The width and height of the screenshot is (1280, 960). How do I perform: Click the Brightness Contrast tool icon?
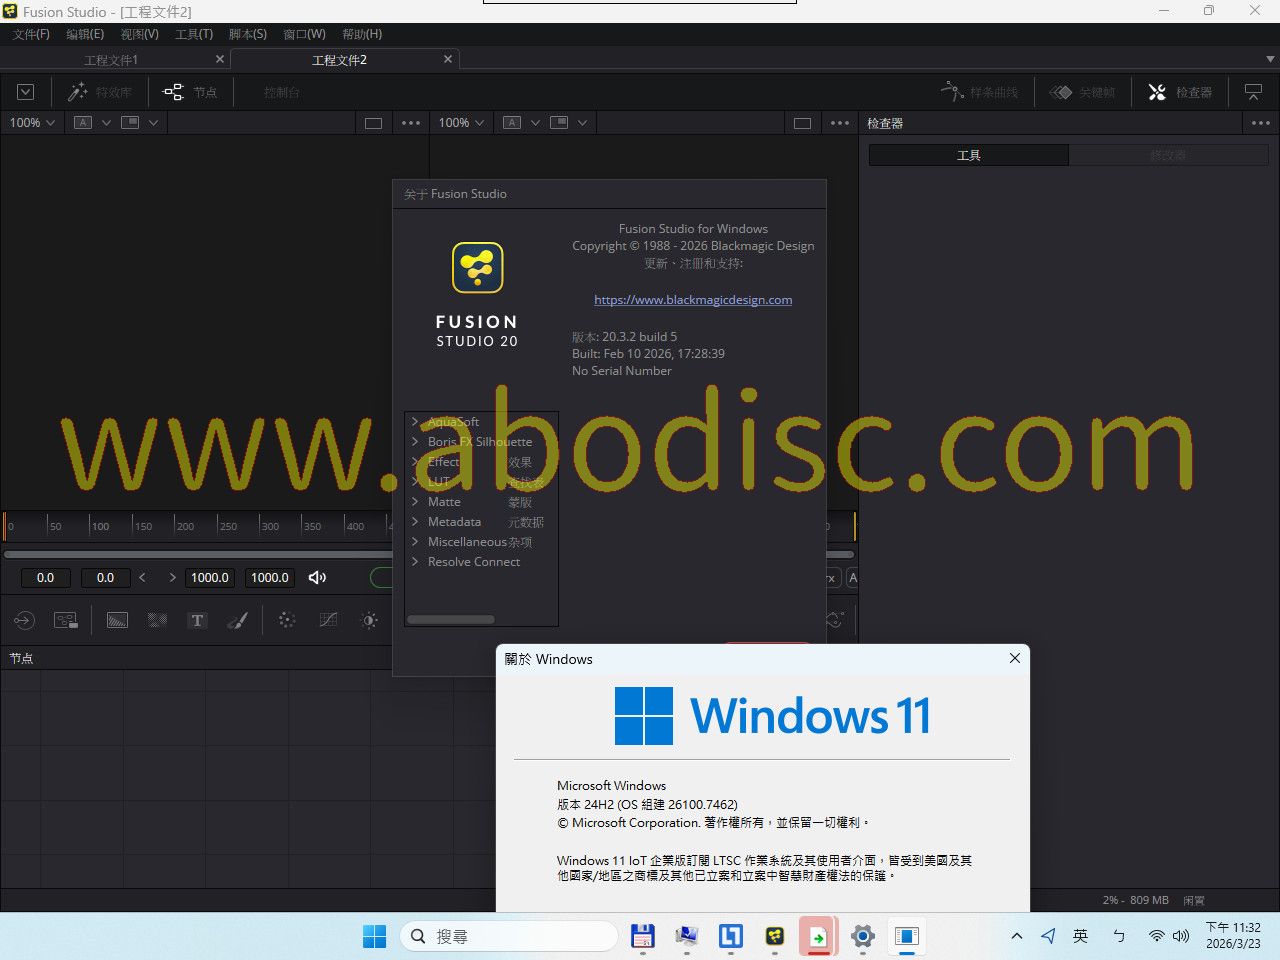tap(369, 621)
